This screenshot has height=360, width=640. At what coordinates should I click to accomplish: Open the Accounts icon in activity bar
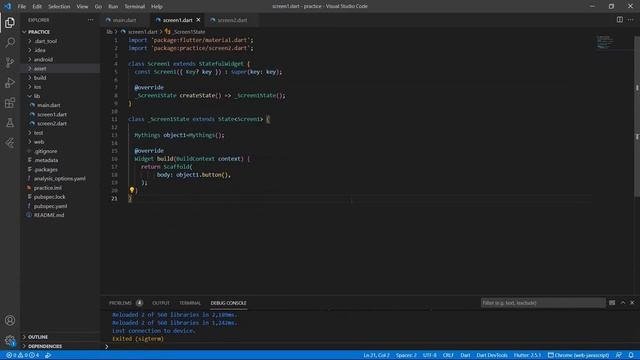10,320
